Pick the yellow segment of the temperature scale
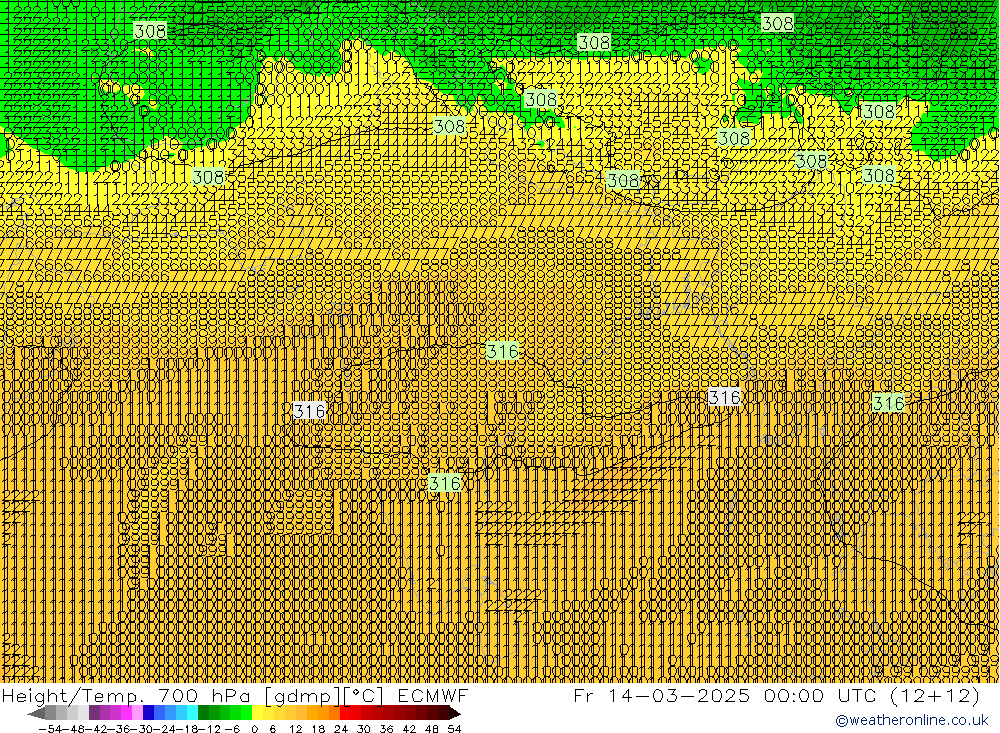 point(257,713)
